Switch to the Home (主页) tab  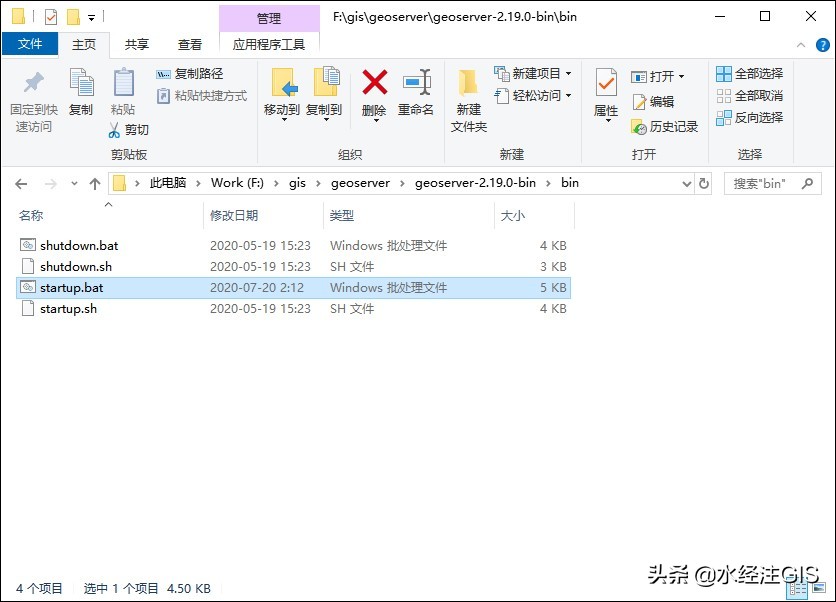coord(84,44)
